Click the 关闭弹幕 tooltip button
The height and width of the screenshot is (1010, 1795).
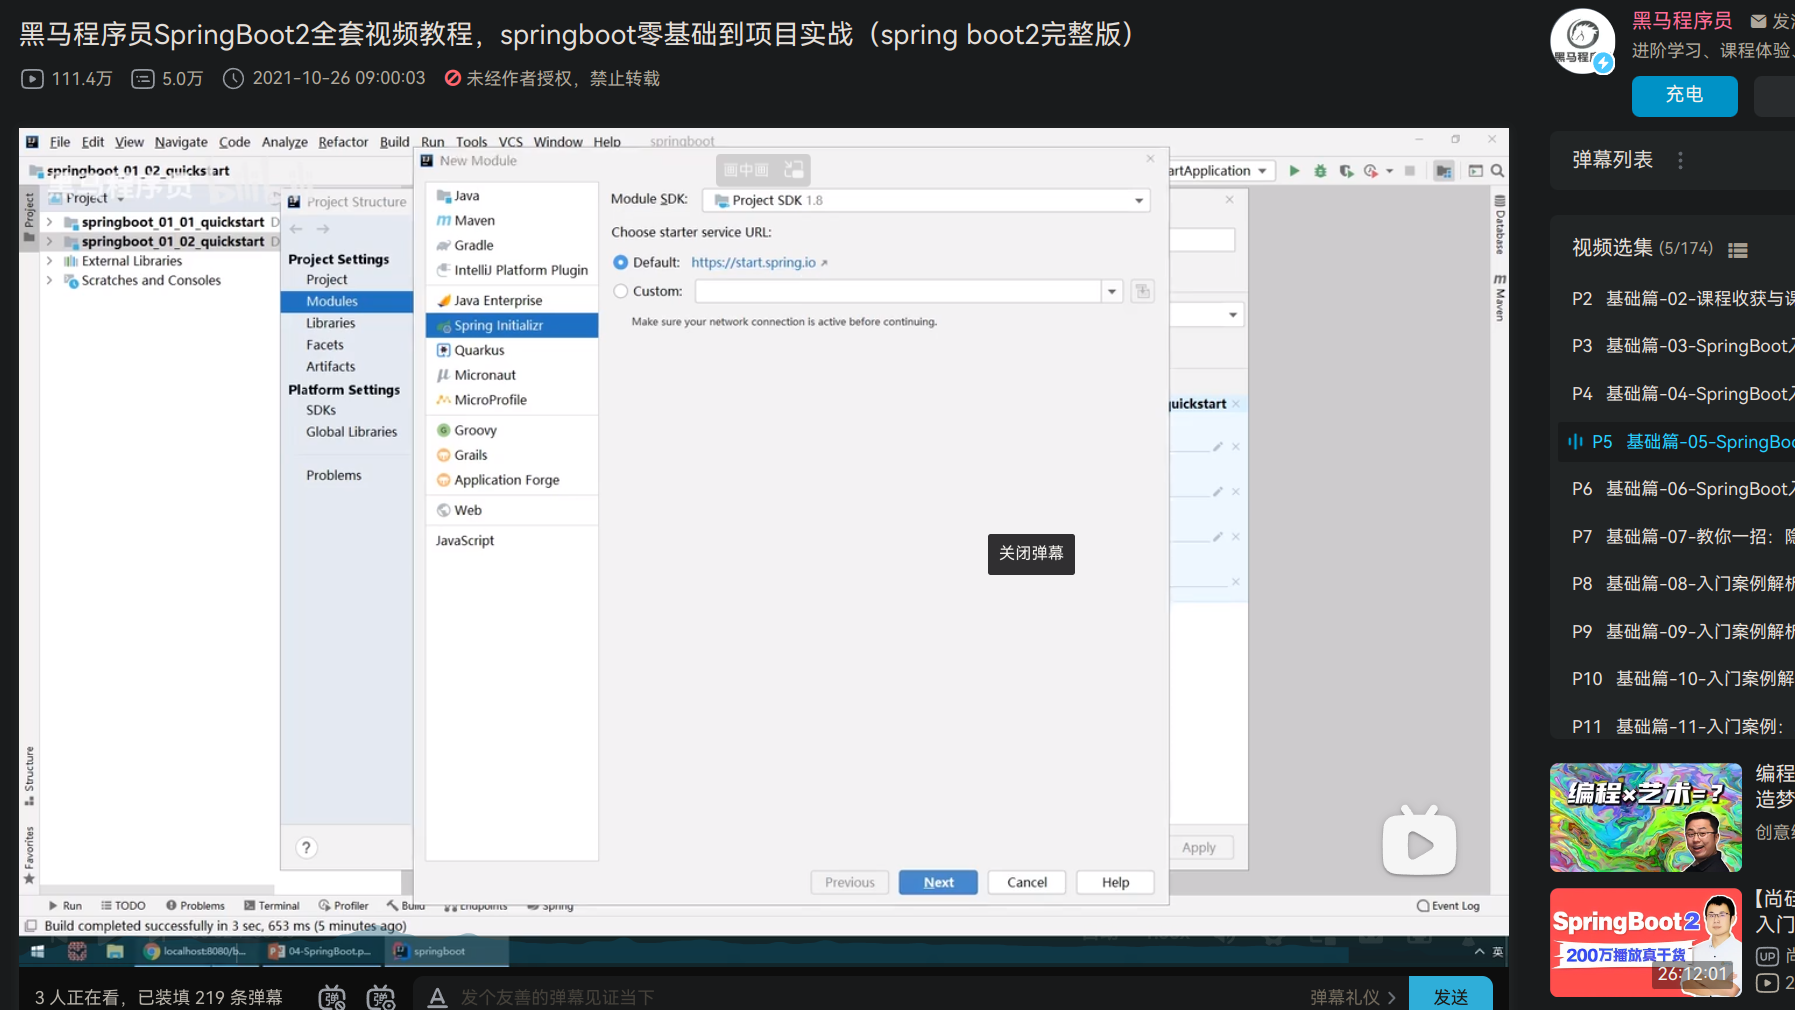1031,554
